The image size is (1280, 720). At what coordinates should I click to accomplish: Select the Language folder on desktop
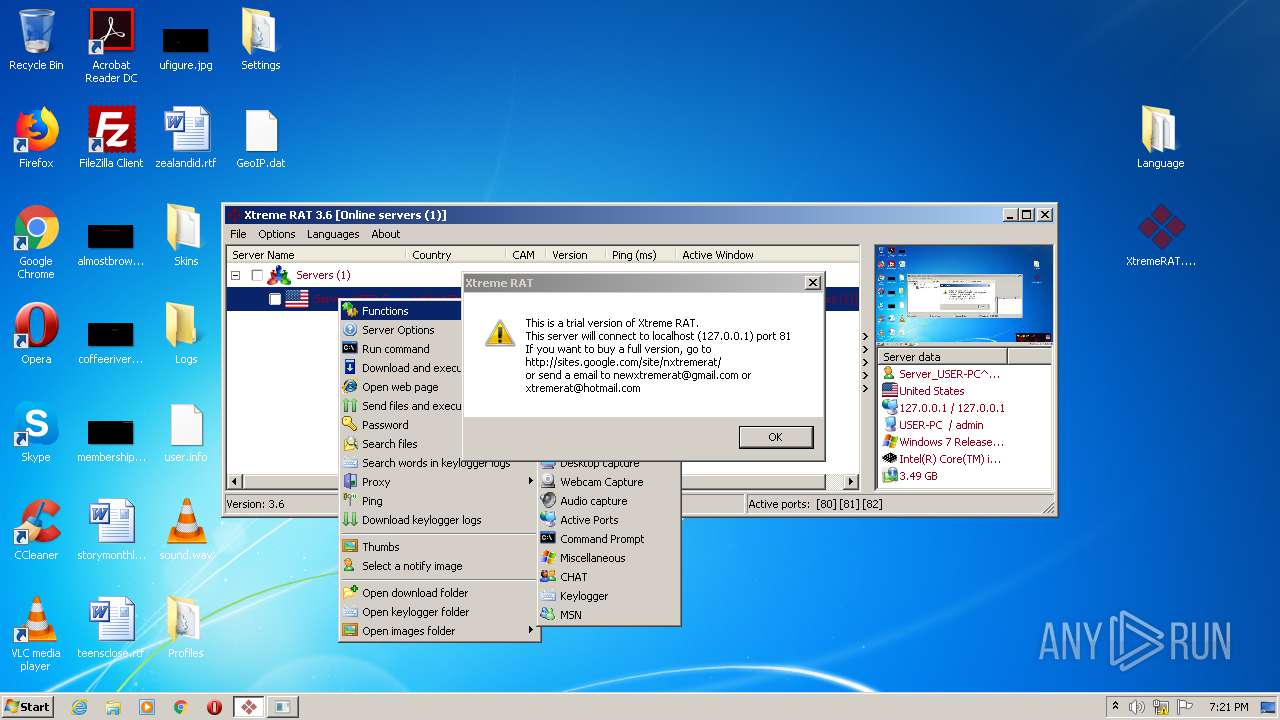point(1160,138)
